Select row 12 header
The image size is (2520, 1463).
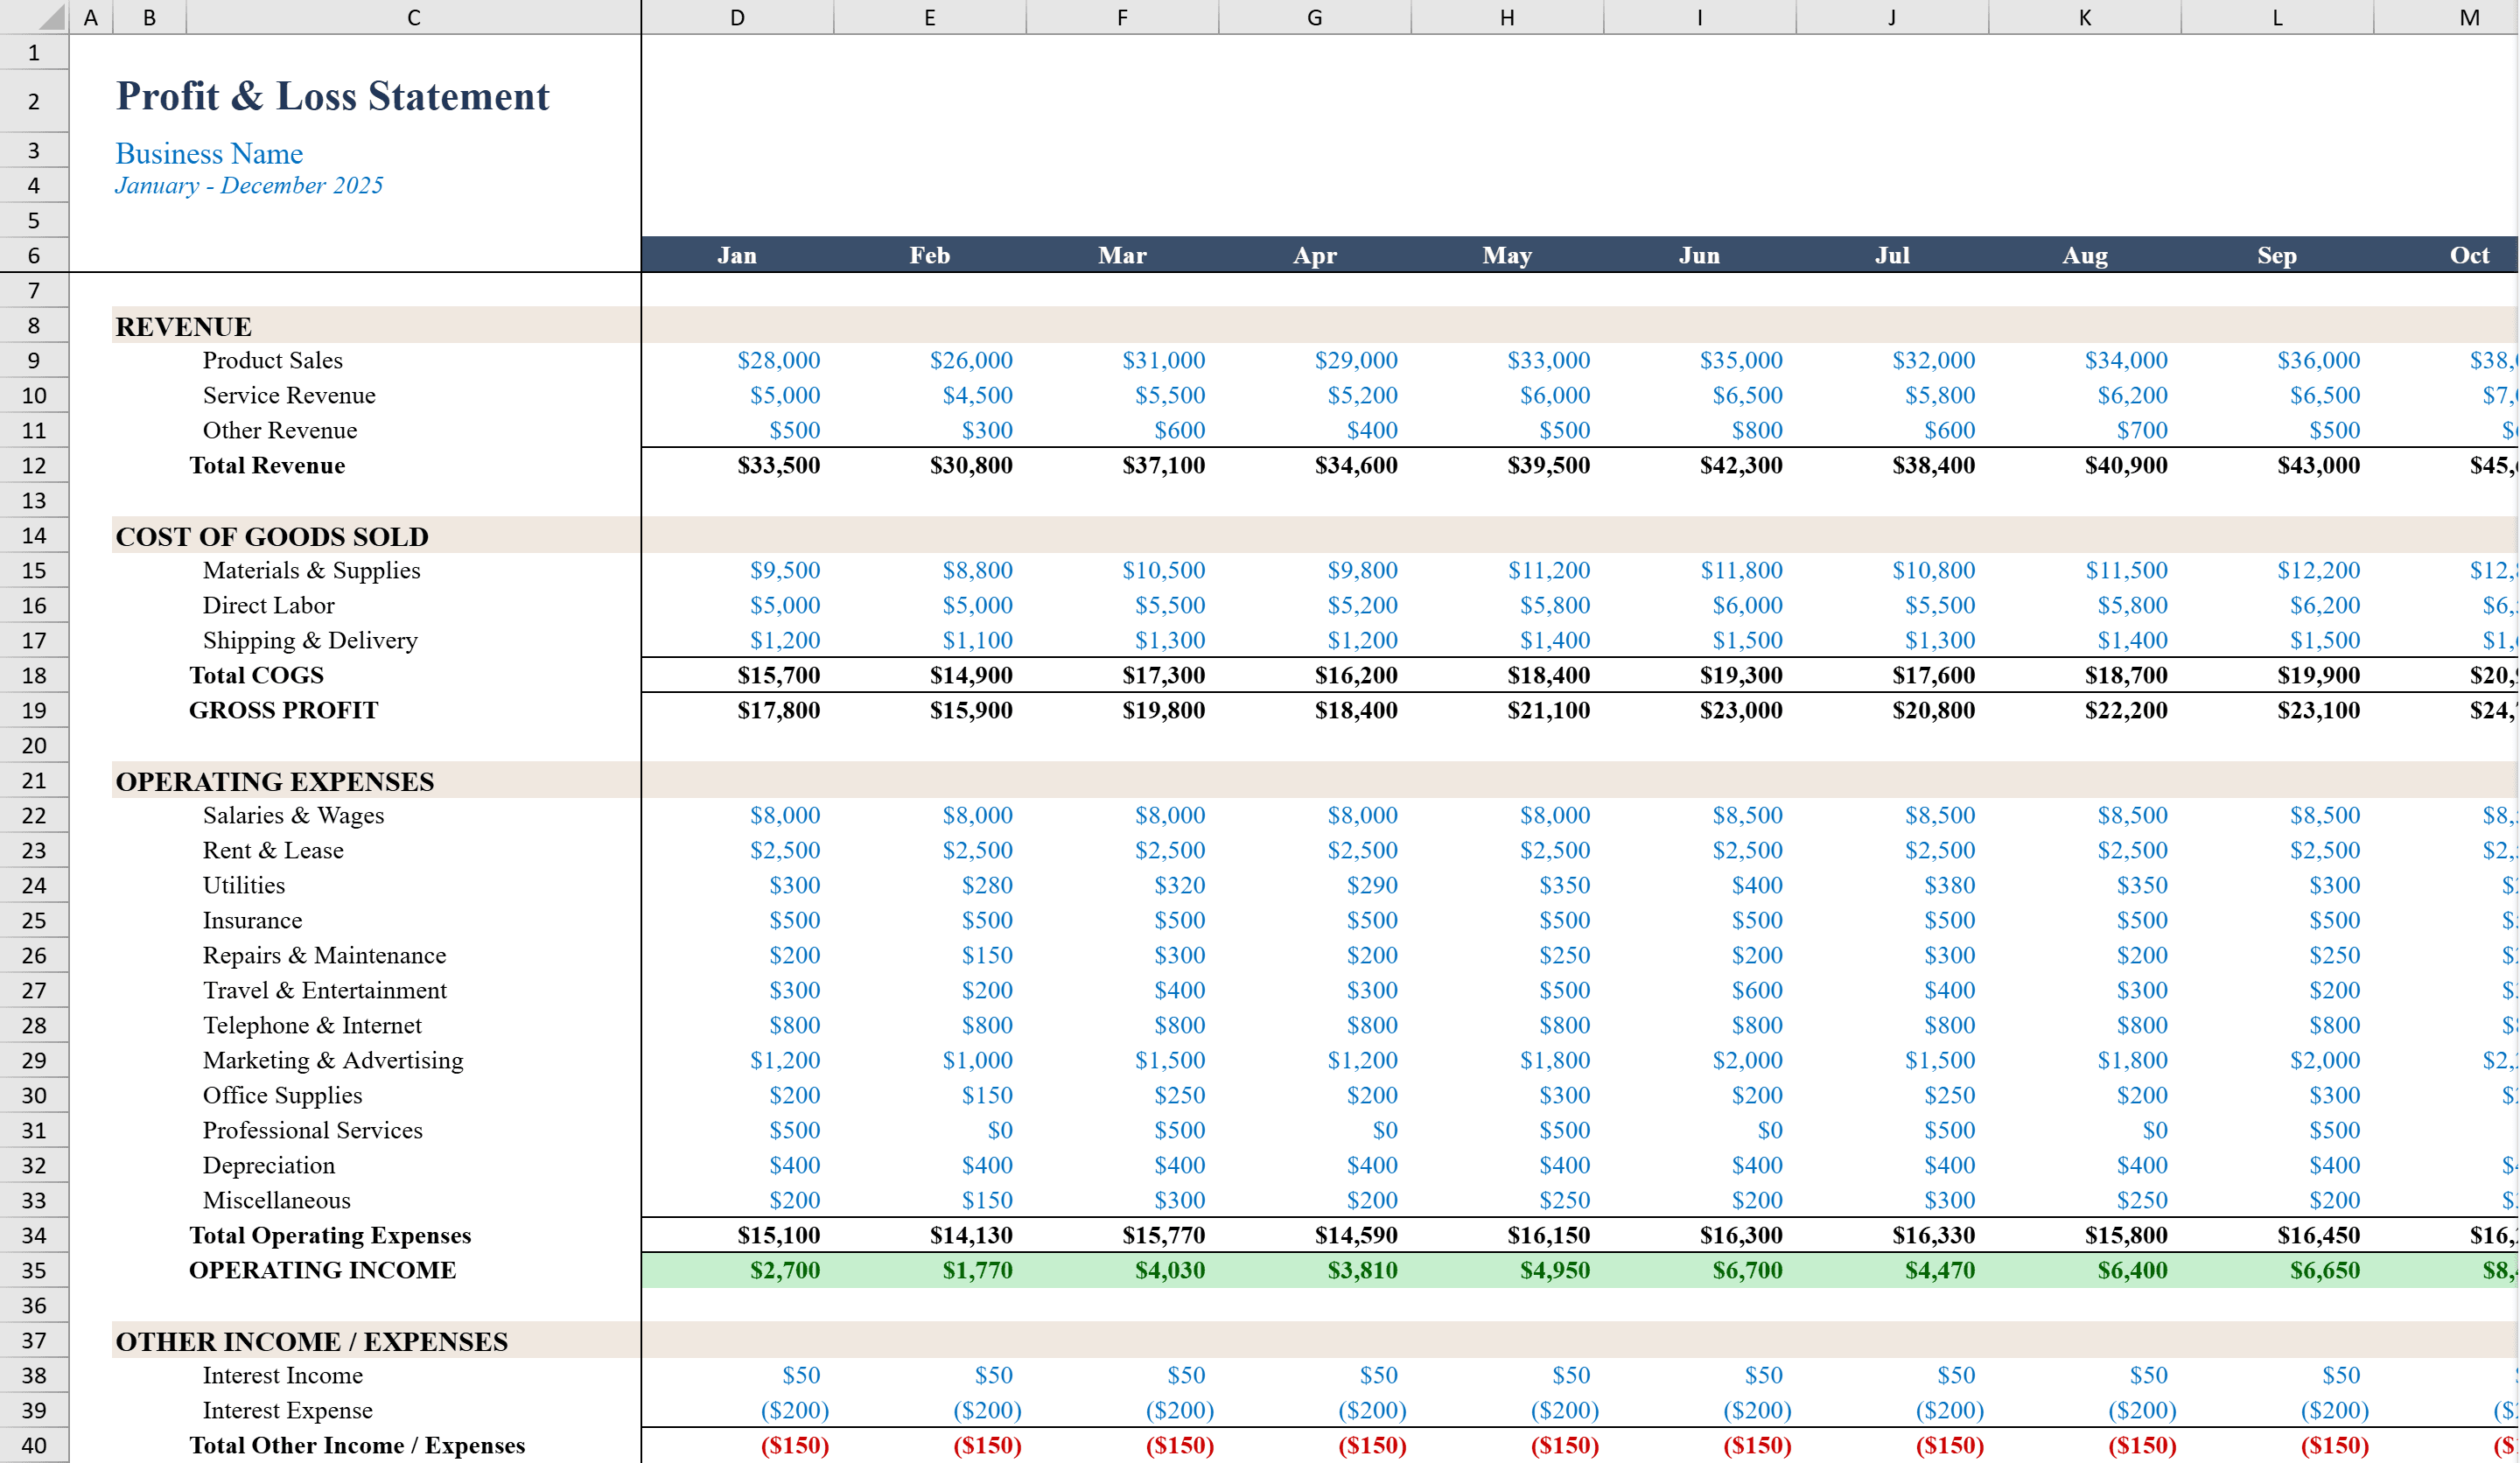tap(33, 465)
